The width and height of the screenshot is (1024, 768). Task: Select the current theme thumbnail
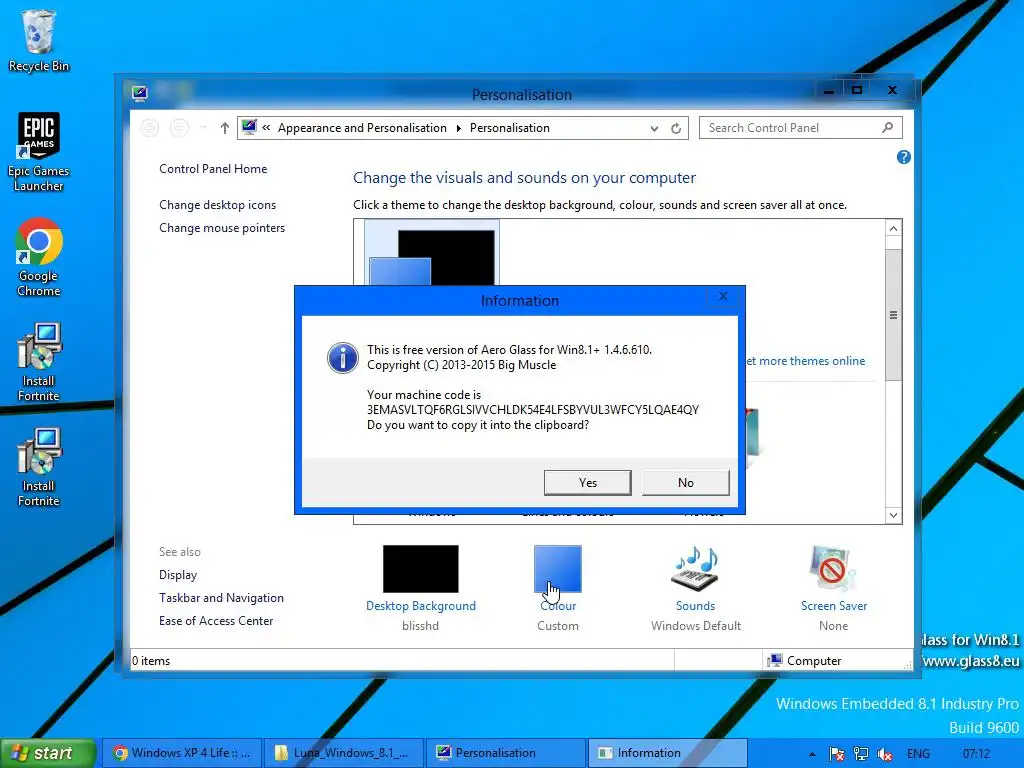(x=432, y=253)
